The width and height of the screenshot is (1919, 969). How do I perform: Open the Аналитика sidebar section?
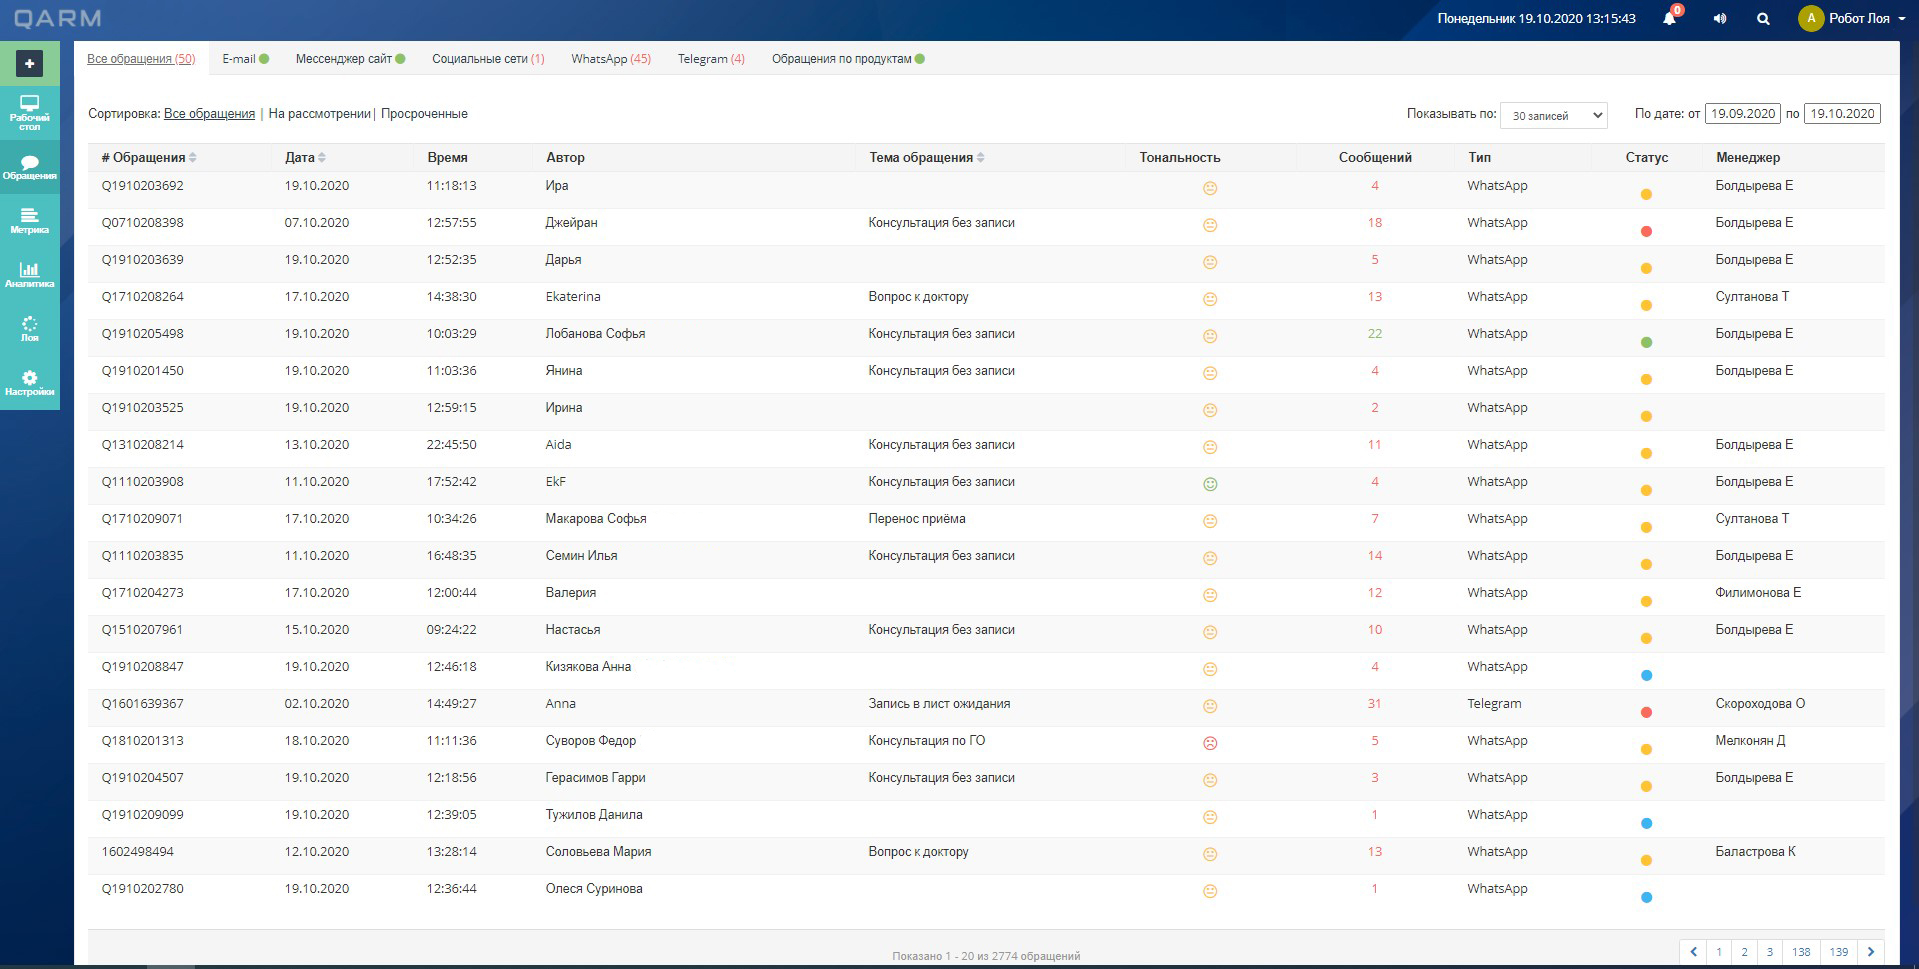pos(29,275)
